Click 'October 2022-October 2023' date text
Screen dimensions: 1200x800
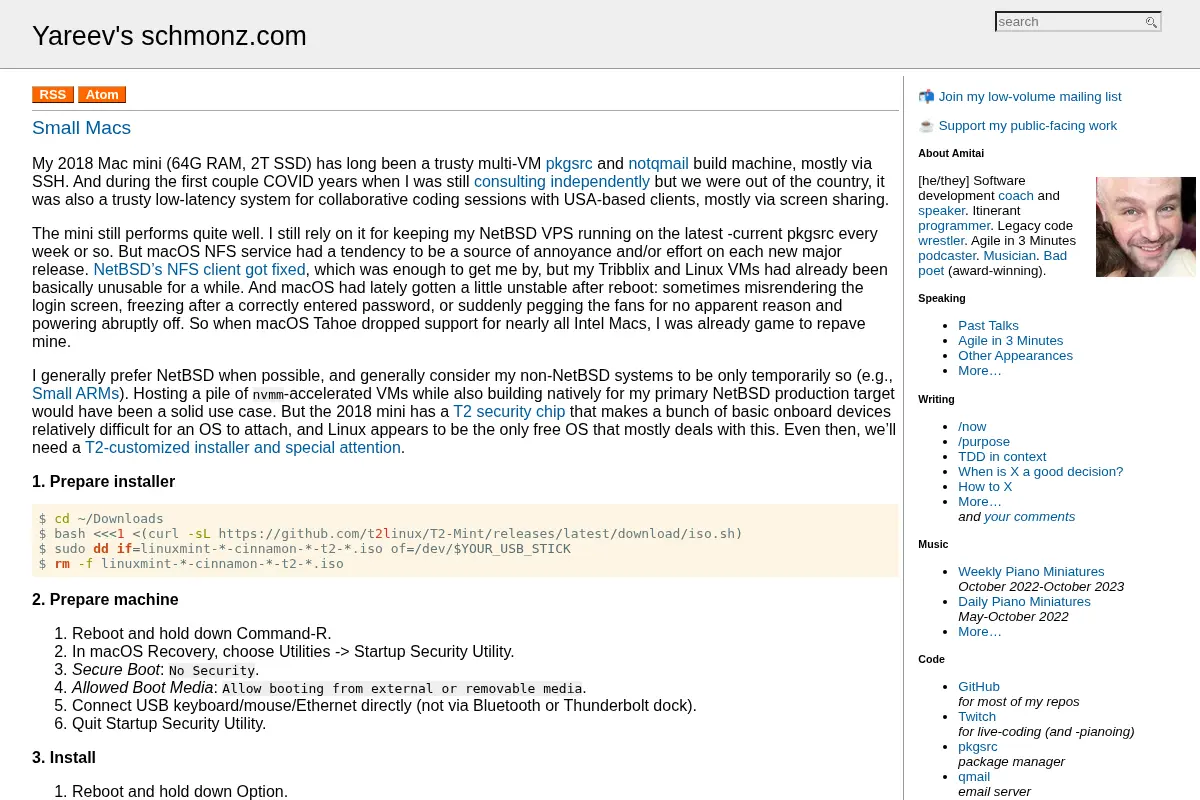click(1041, 587)
